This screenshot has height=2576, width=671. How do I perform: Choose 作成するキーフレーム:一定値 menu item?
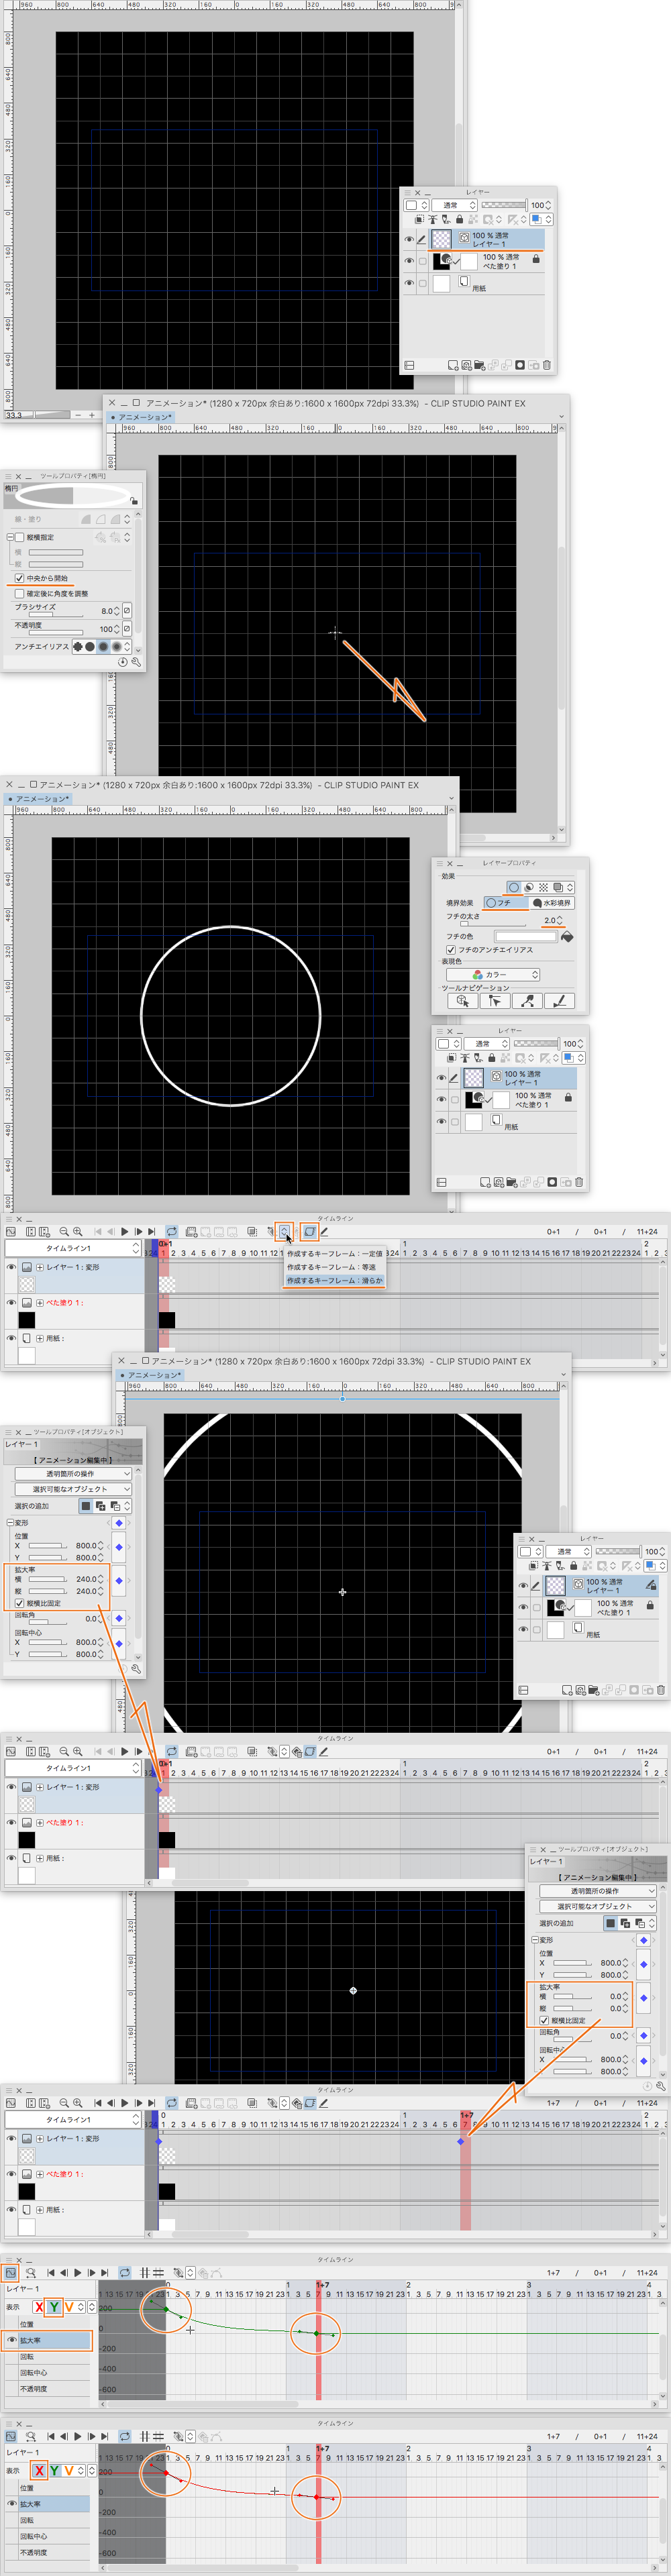334,1253
